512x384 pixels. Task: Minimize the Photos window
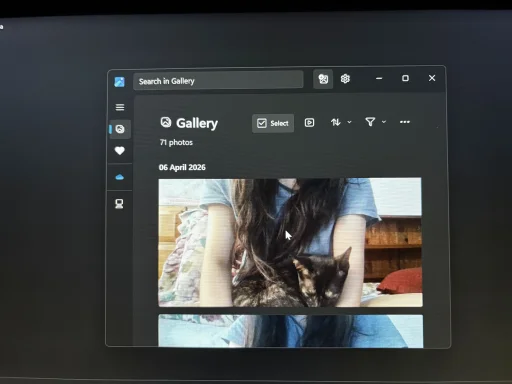click(x=379, y=79)
